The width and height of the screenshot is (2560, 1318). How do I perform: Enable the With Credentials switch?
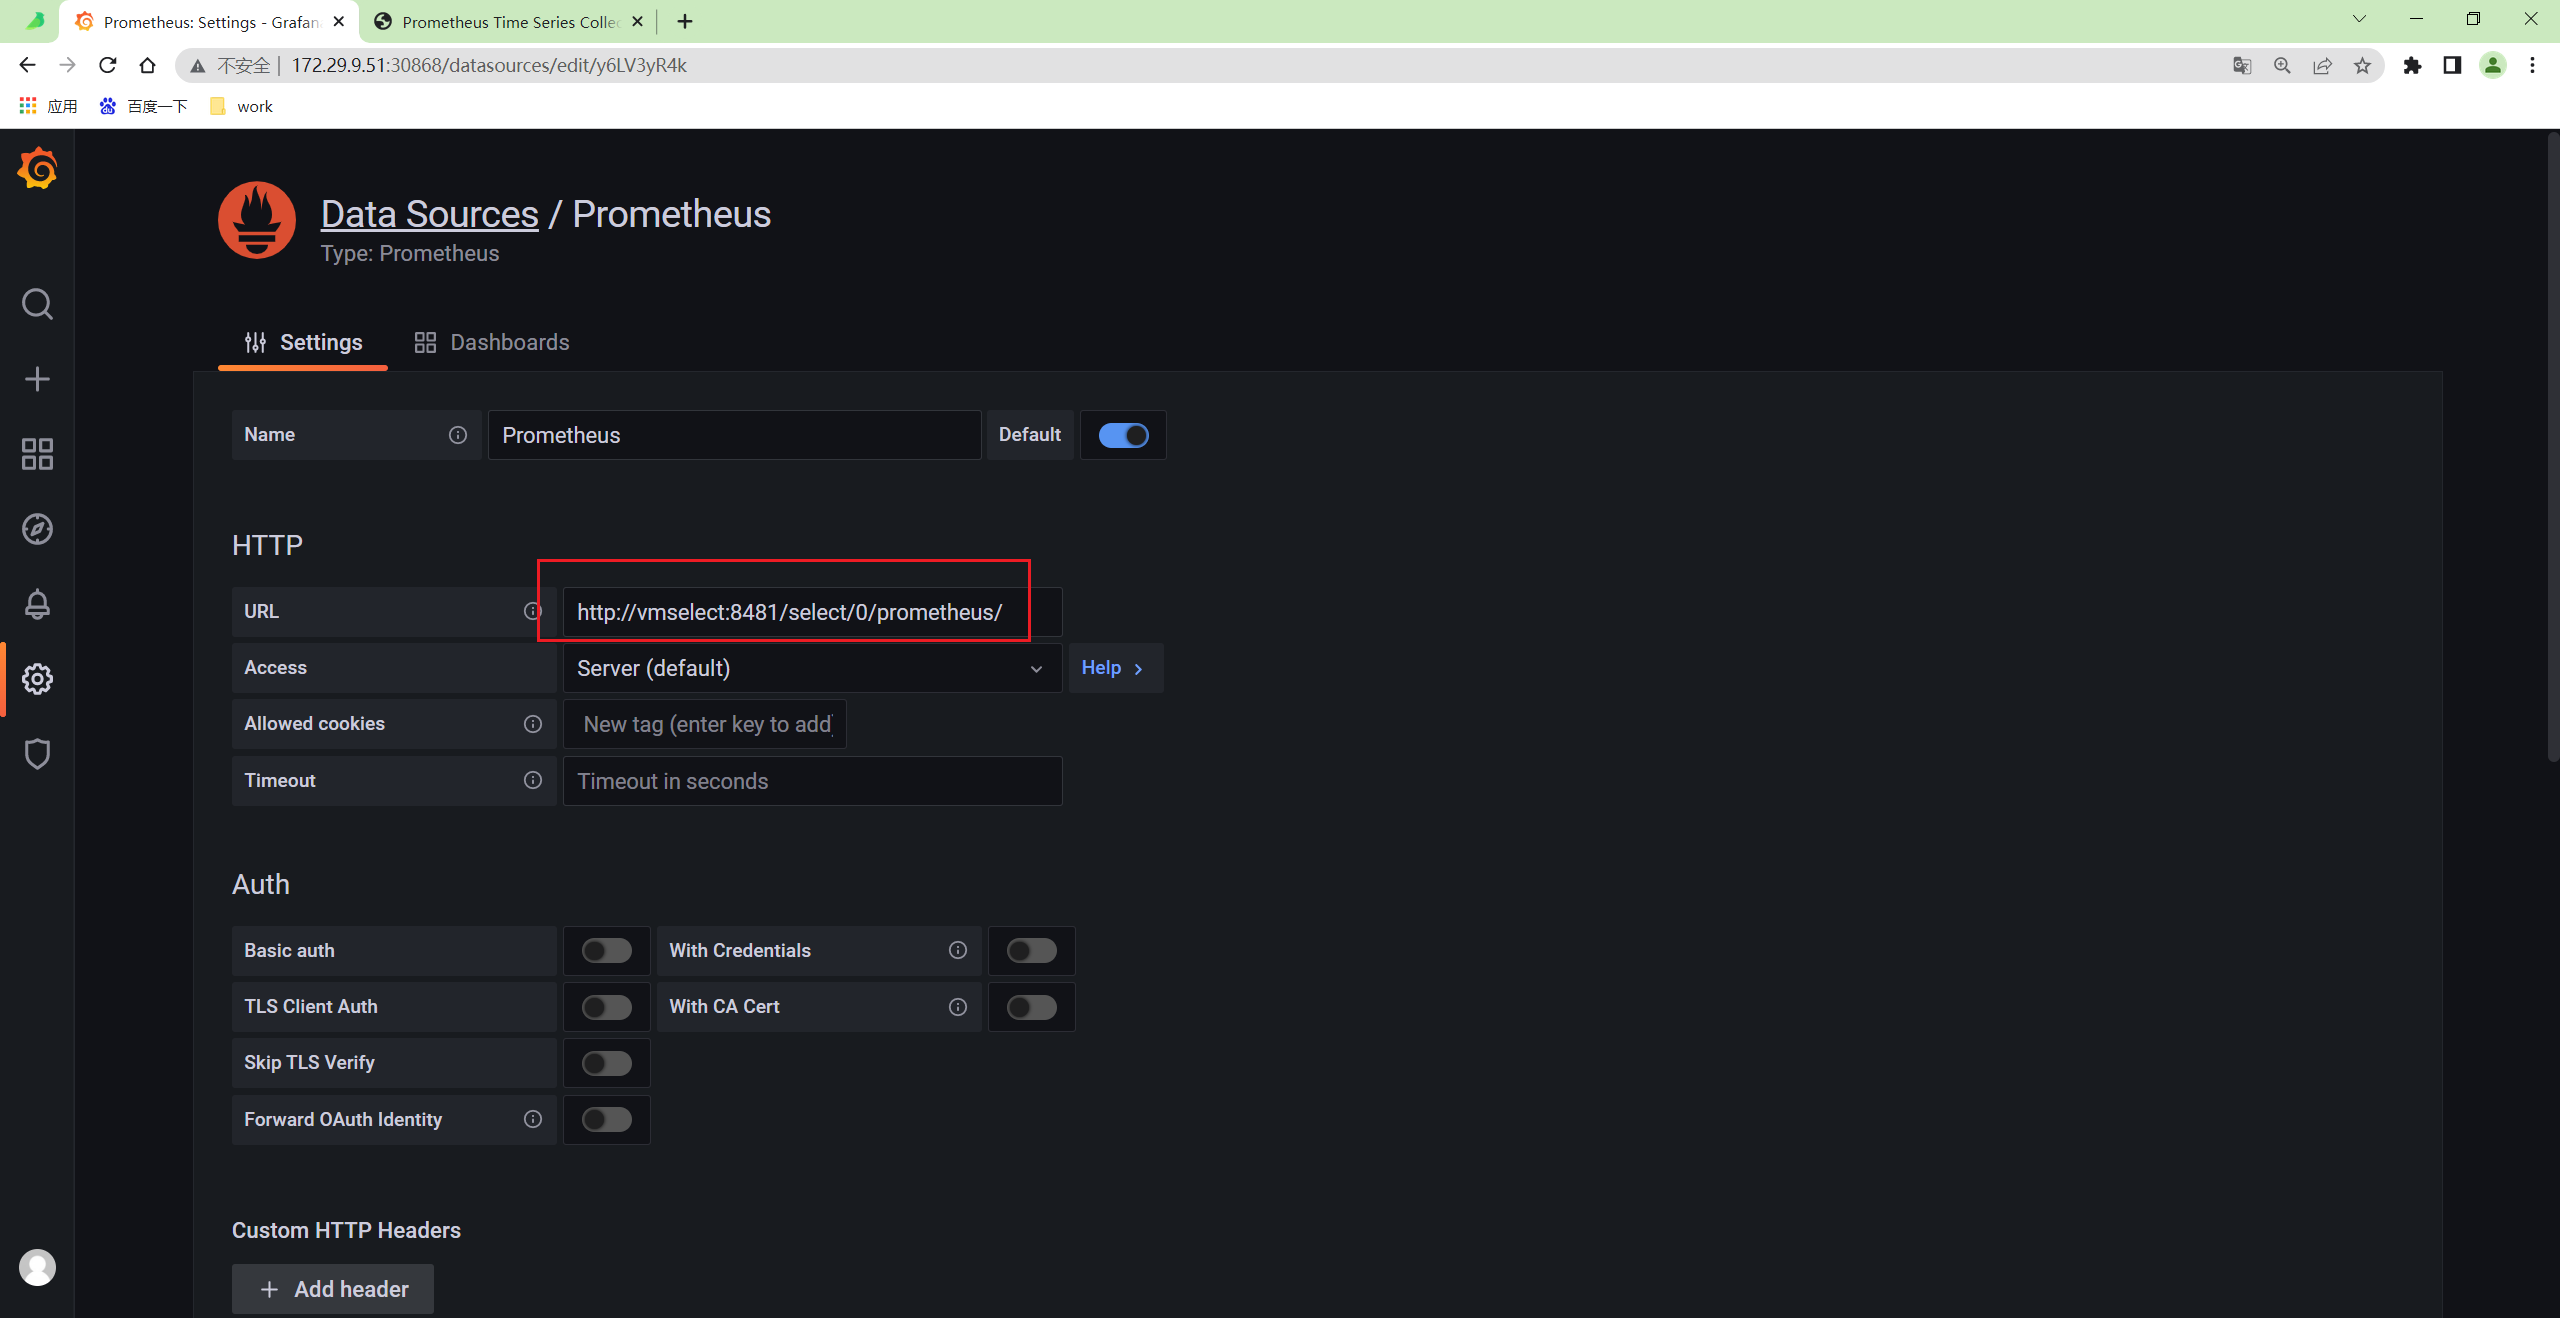tap(1032, 950)
